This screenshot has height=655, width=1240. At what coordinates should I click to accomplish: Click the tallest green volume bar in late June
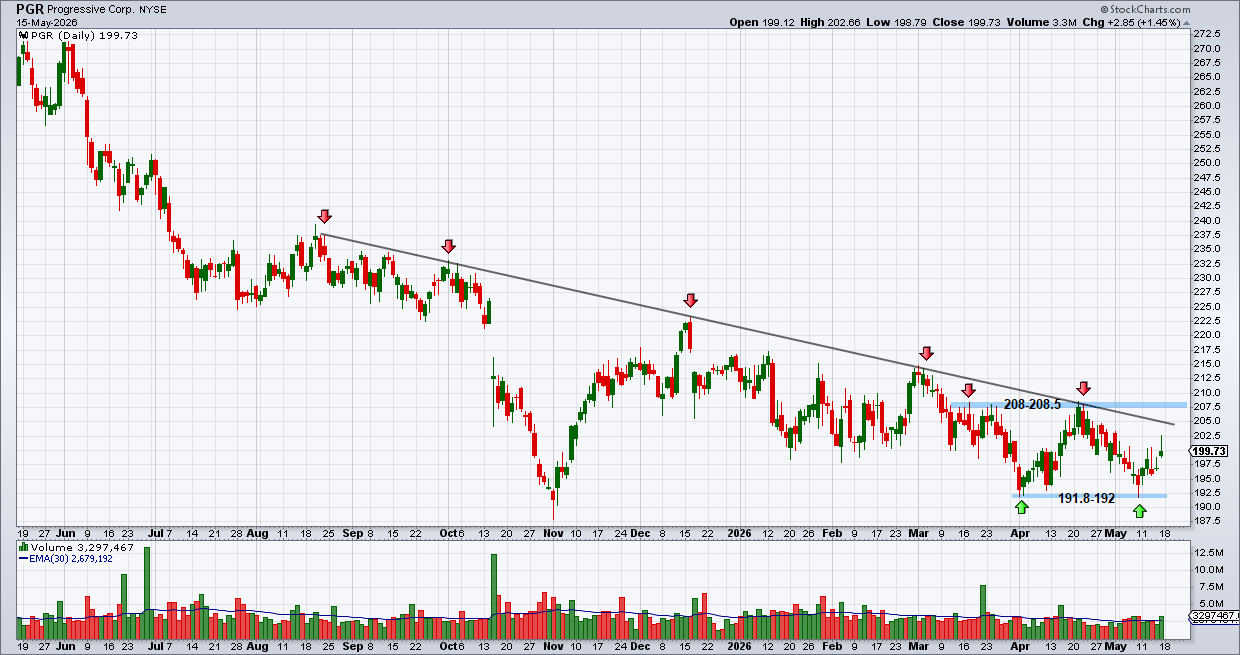click(x=147, y=594)
